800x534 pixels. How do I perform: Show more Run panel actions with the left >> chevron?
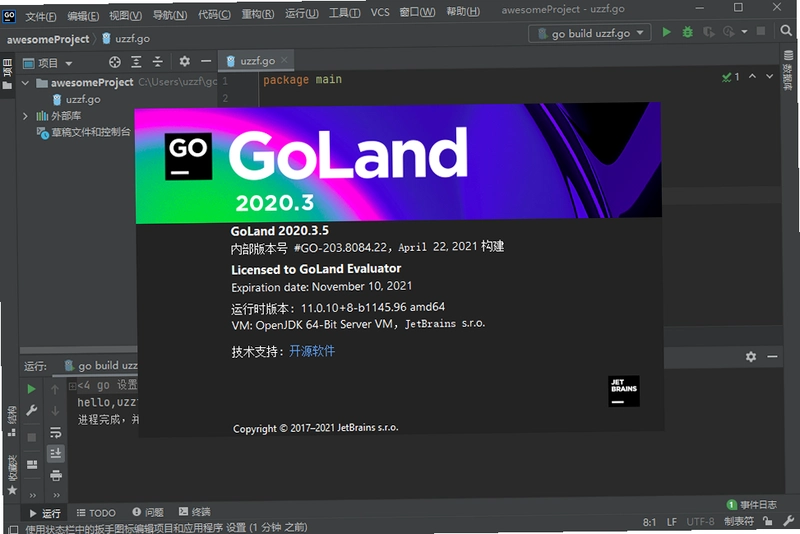coord(33,495)
